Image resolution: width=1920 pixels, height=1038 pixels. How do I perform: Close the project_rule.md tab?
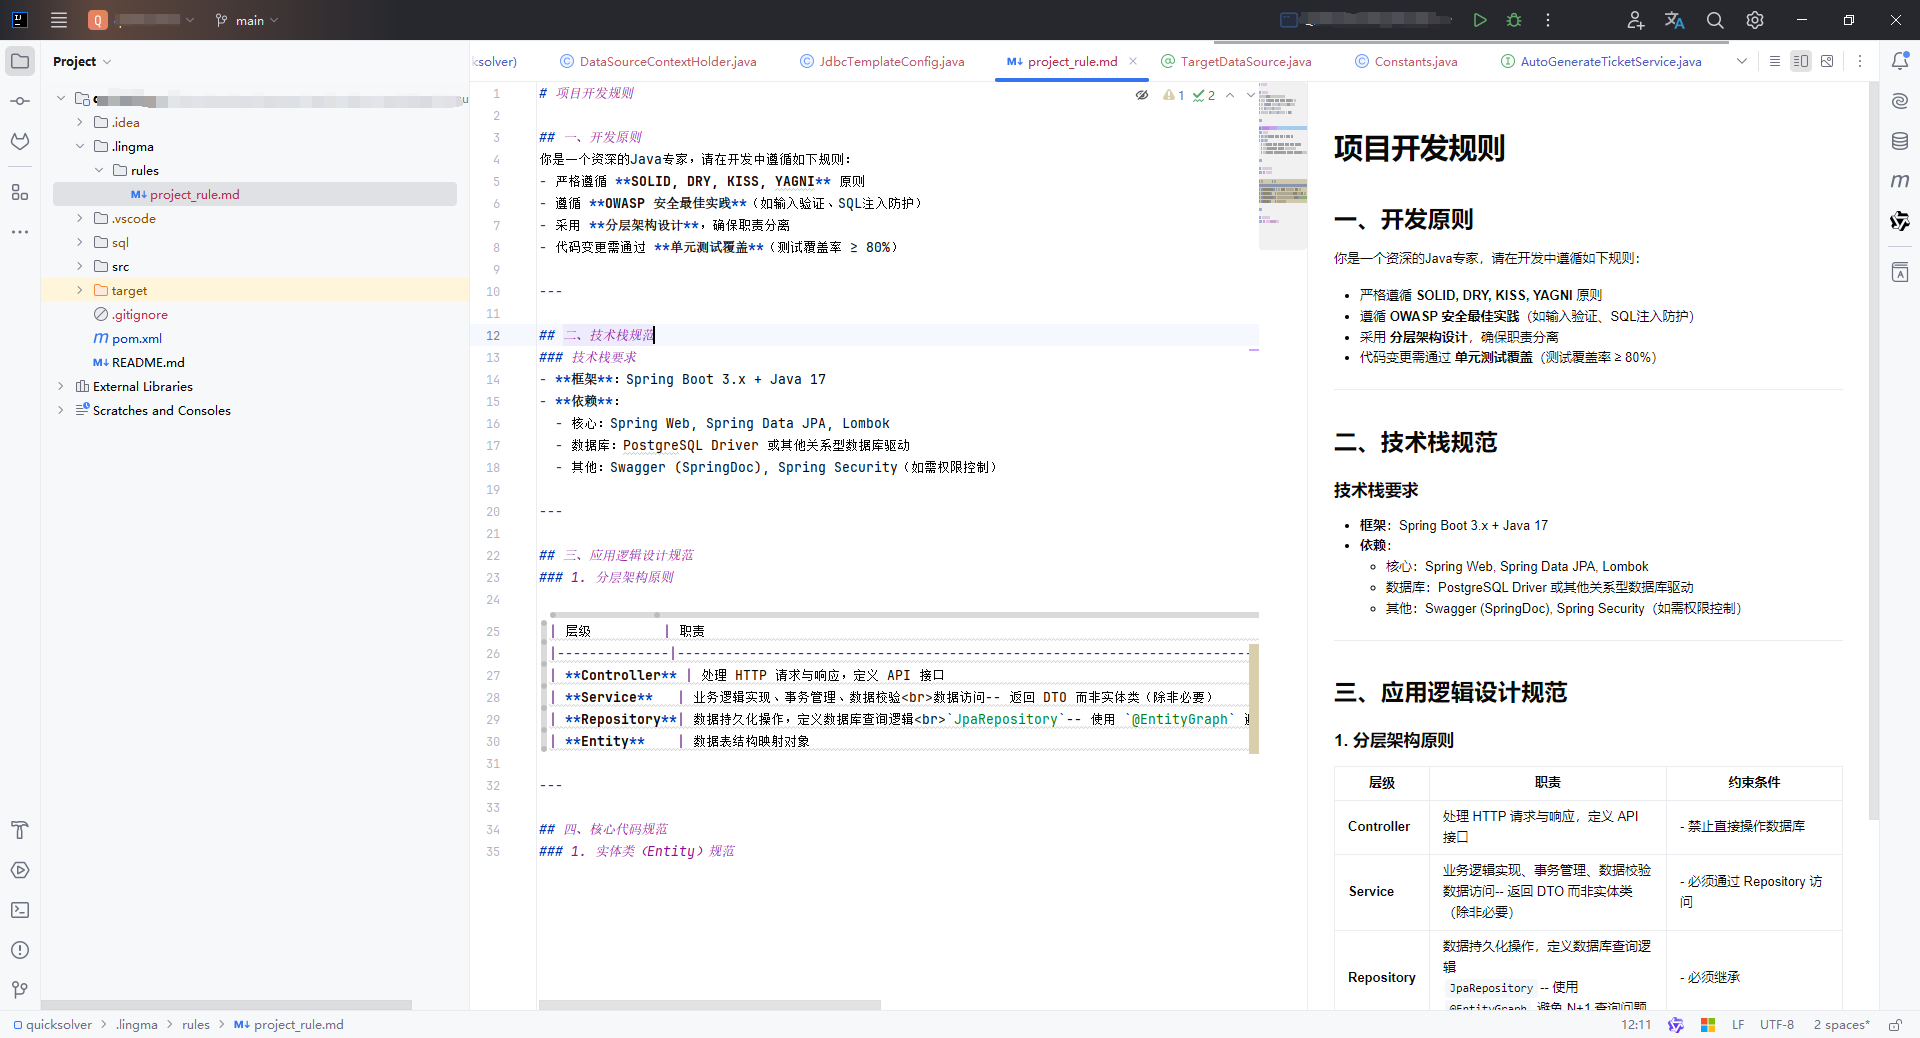(x=1133, y=61)
